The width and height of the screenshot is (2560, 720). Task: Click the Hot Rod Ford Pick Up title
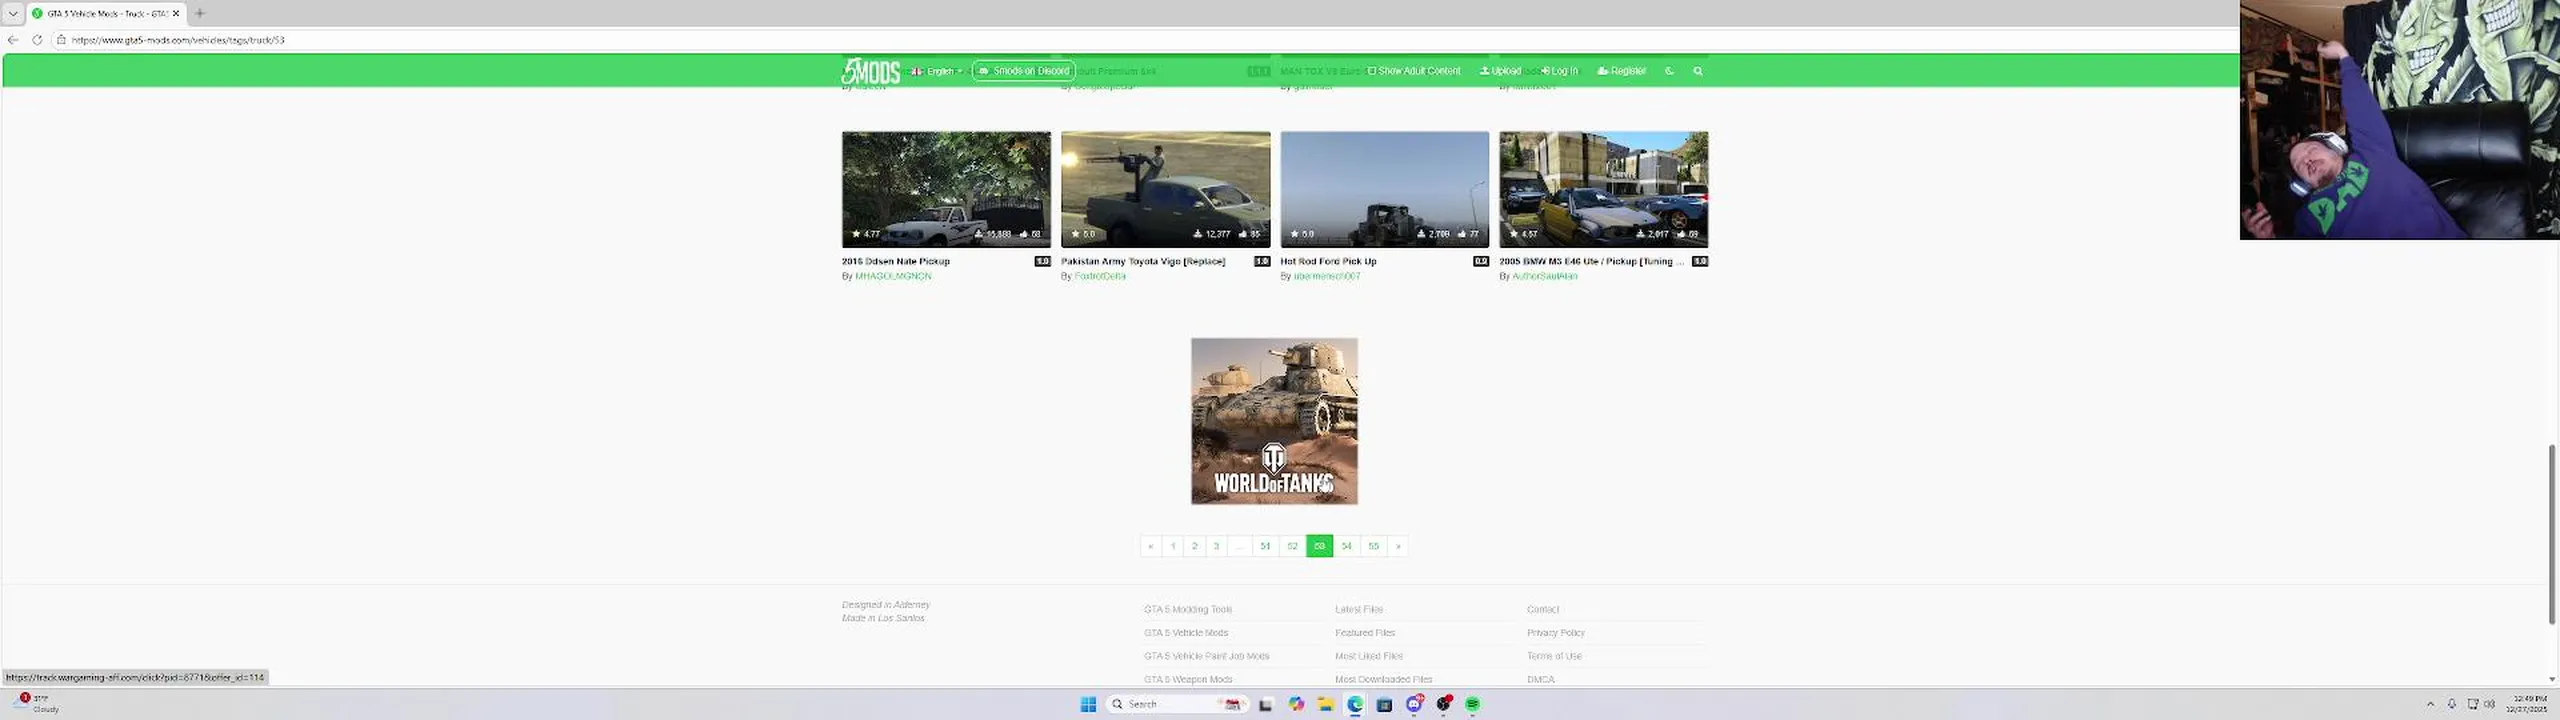[1329, 261]
